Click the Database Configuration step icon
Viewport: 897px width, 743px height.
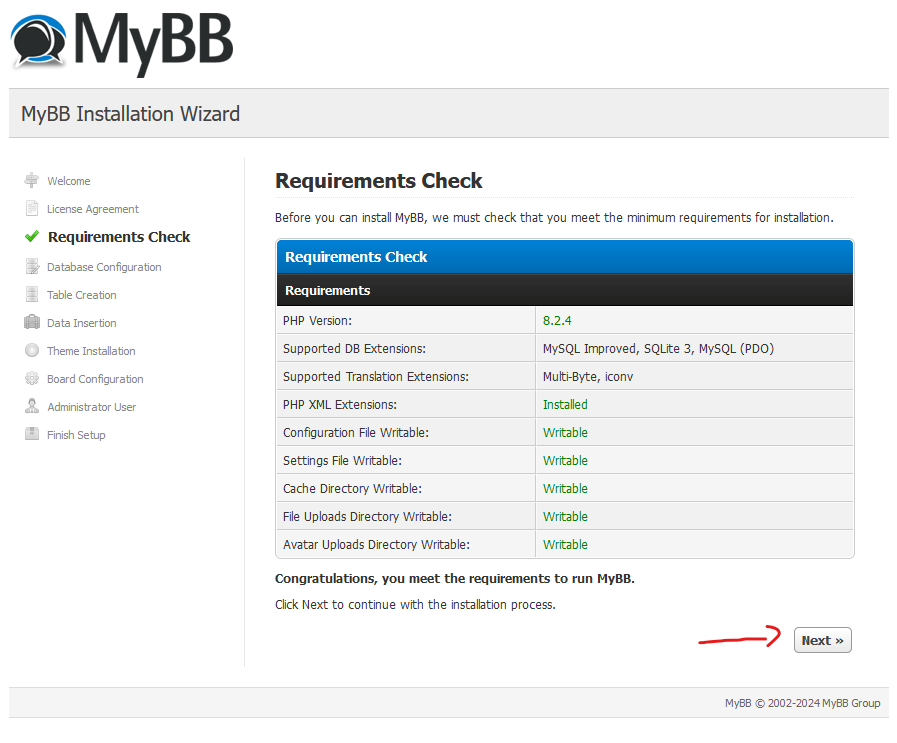point(33,267)
